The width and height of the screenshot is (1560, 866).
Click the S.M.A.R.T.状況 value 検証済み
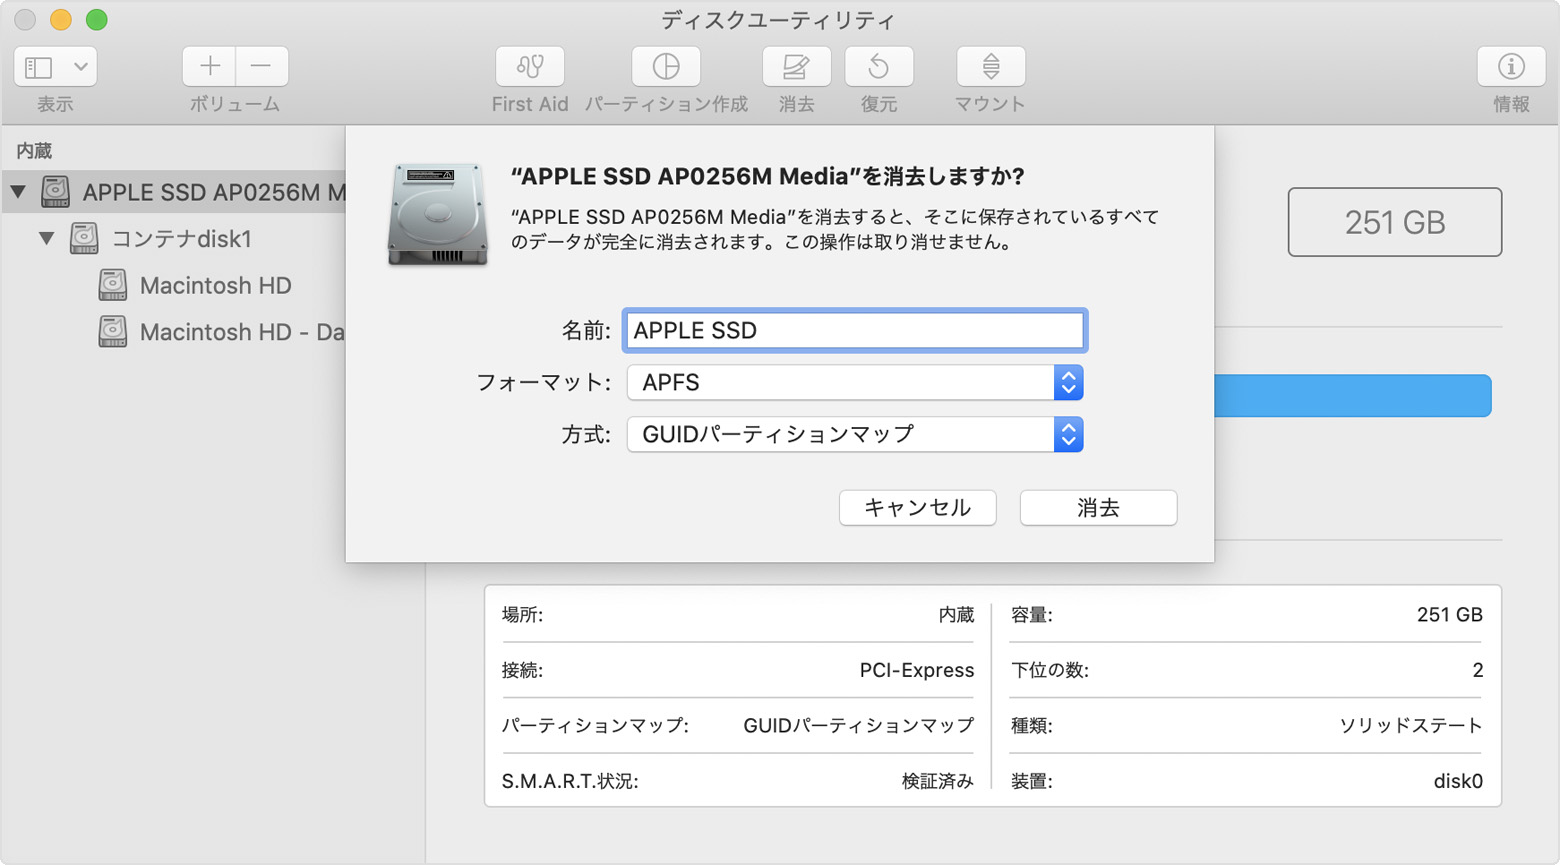click(x=938, y=781)
